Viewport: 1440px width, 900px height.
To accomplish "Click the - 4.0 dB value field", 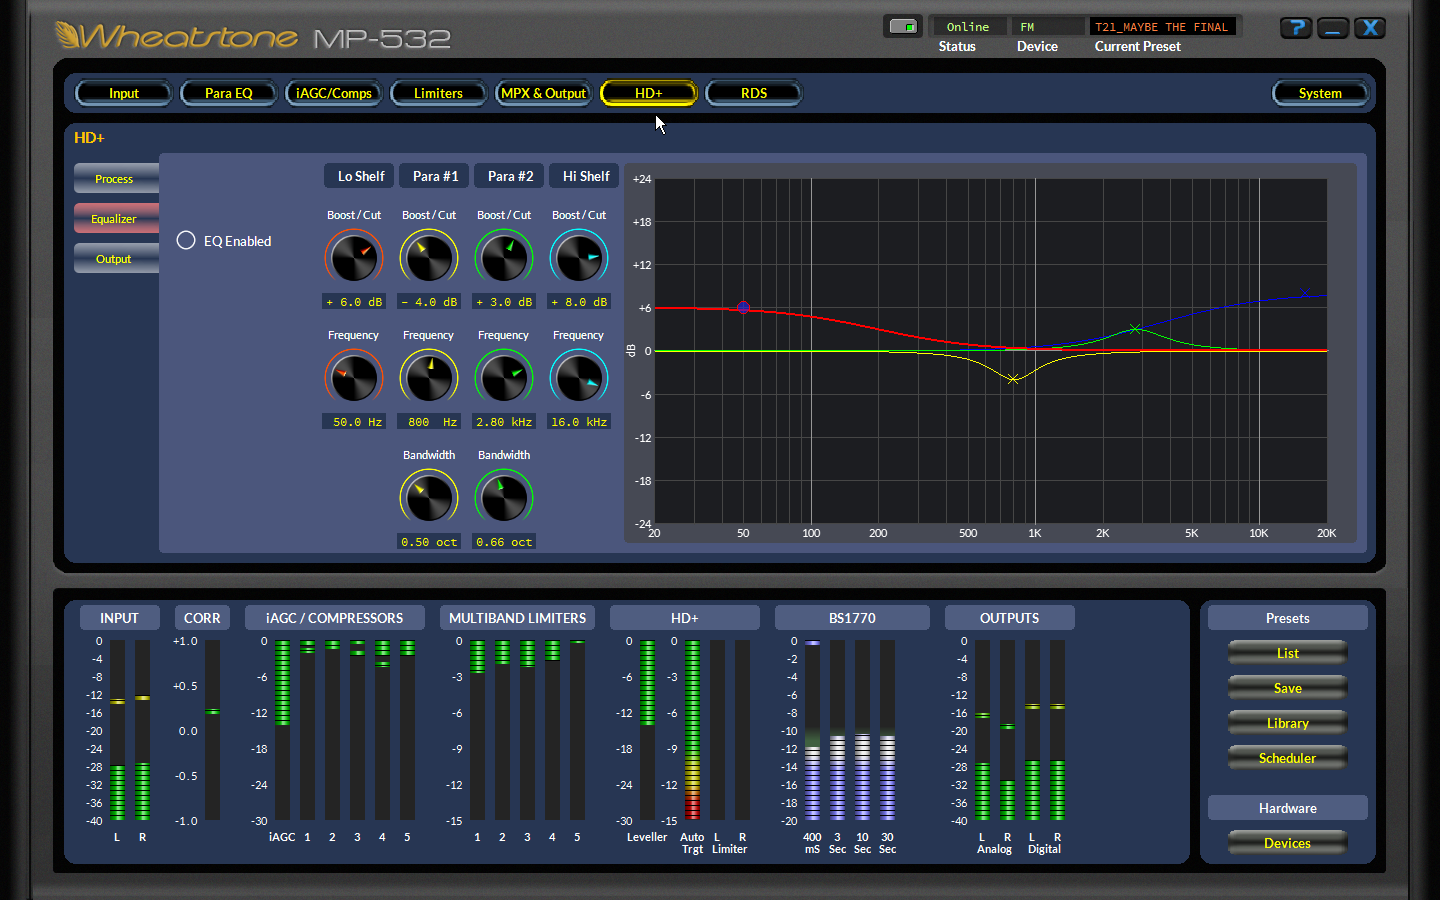I will [429, 302].
